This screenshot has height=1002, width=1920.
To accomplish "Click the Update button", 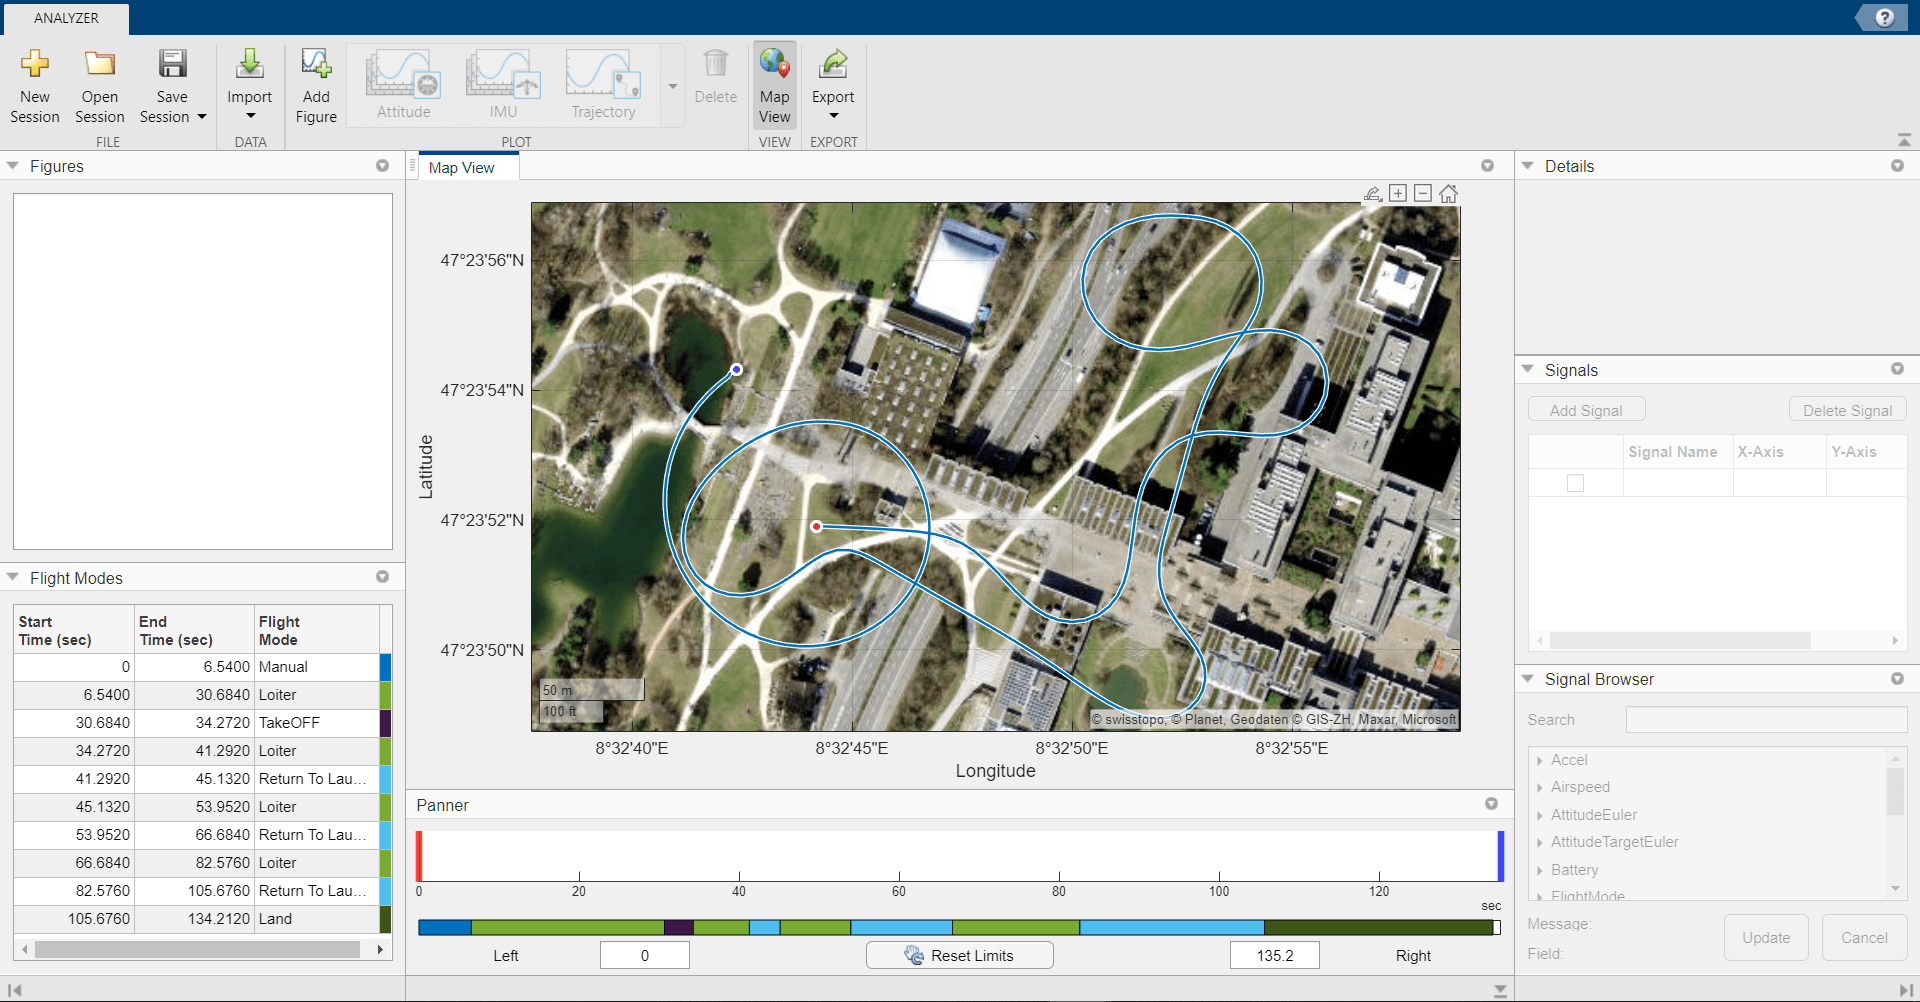I will coord(1766,938).
